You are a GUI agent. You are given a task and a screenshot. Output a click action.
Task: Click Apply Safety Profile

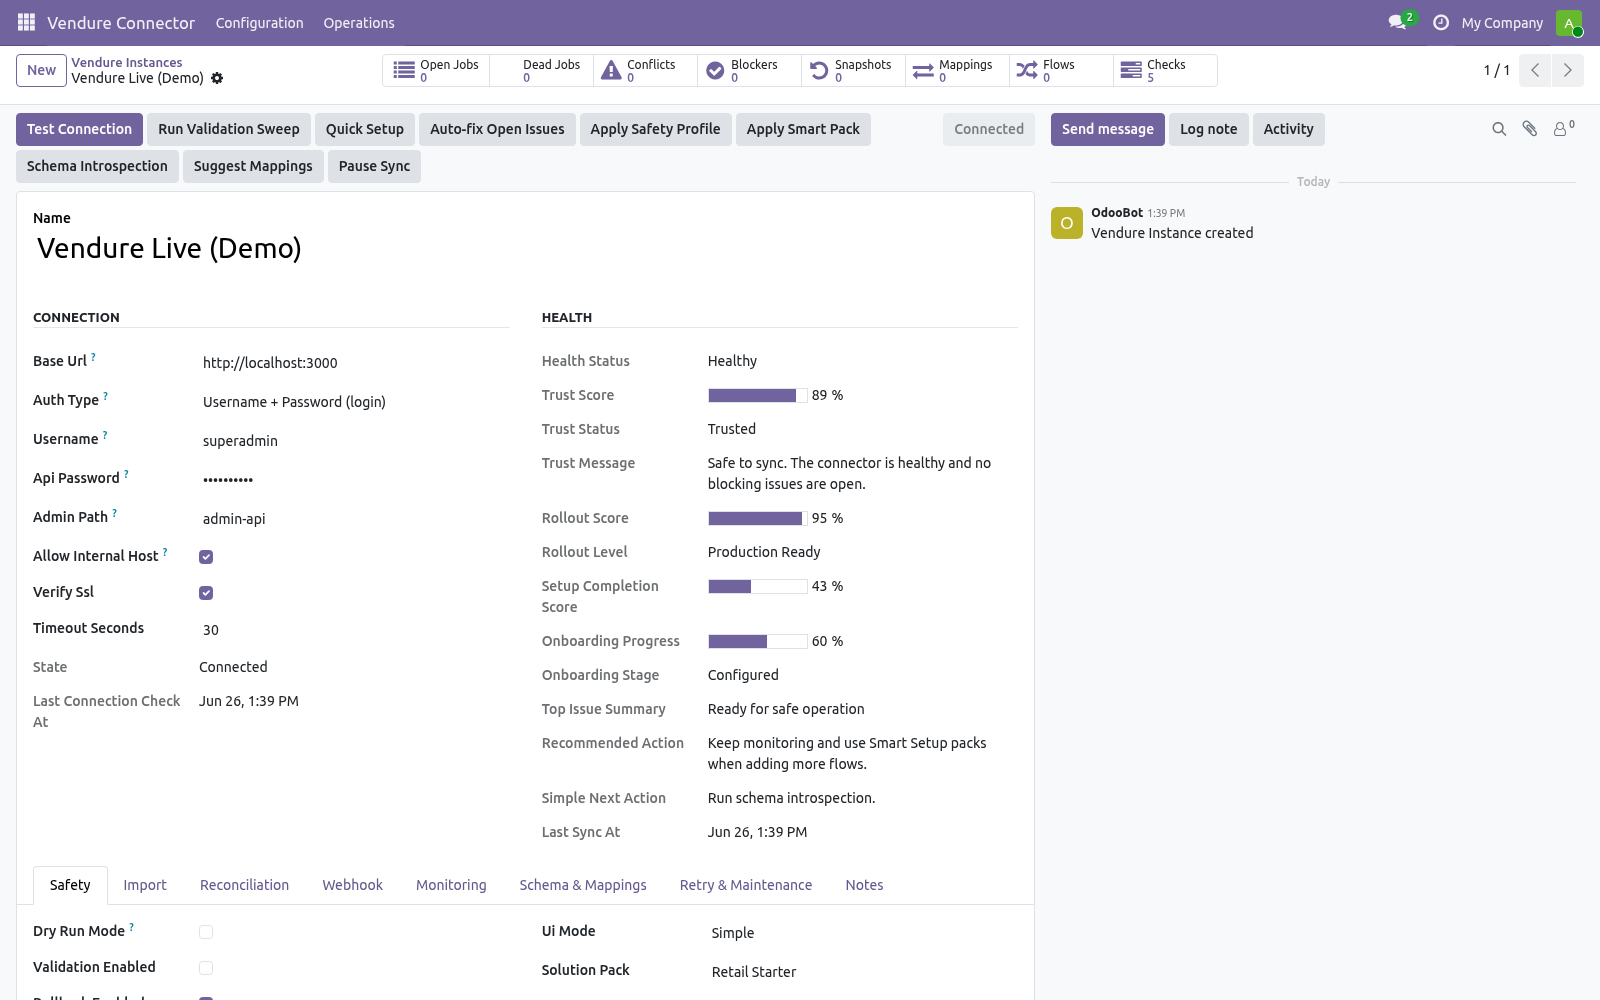(x=655, y=129)
